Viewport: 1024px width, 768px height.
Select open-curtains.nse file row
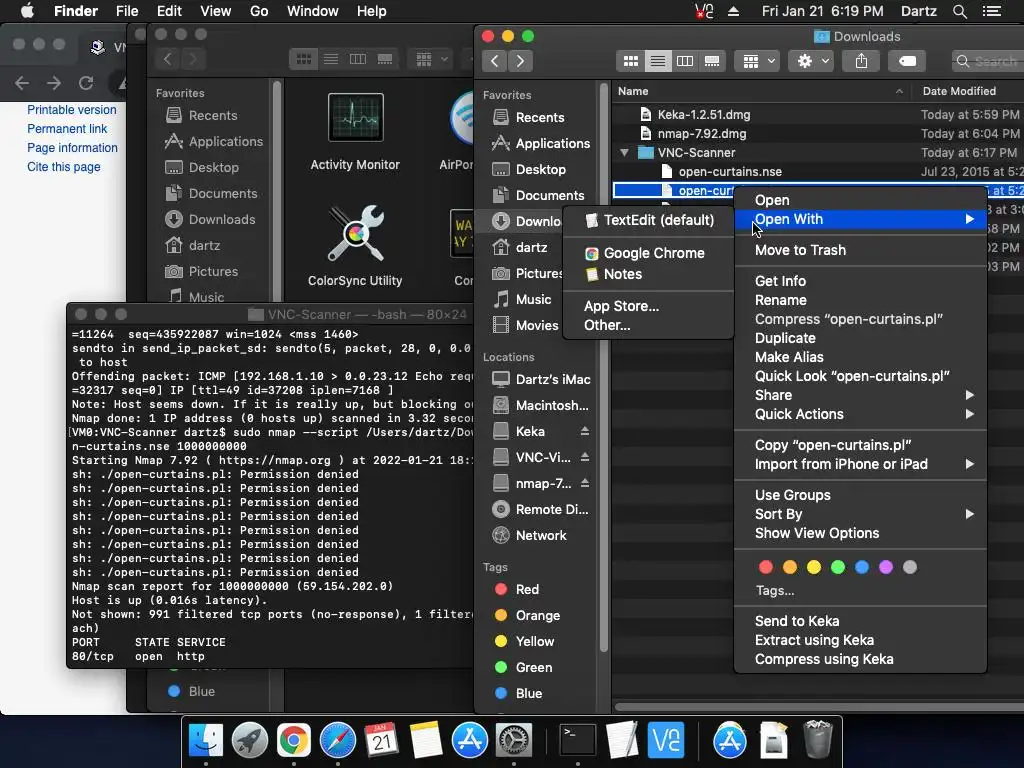818,172
